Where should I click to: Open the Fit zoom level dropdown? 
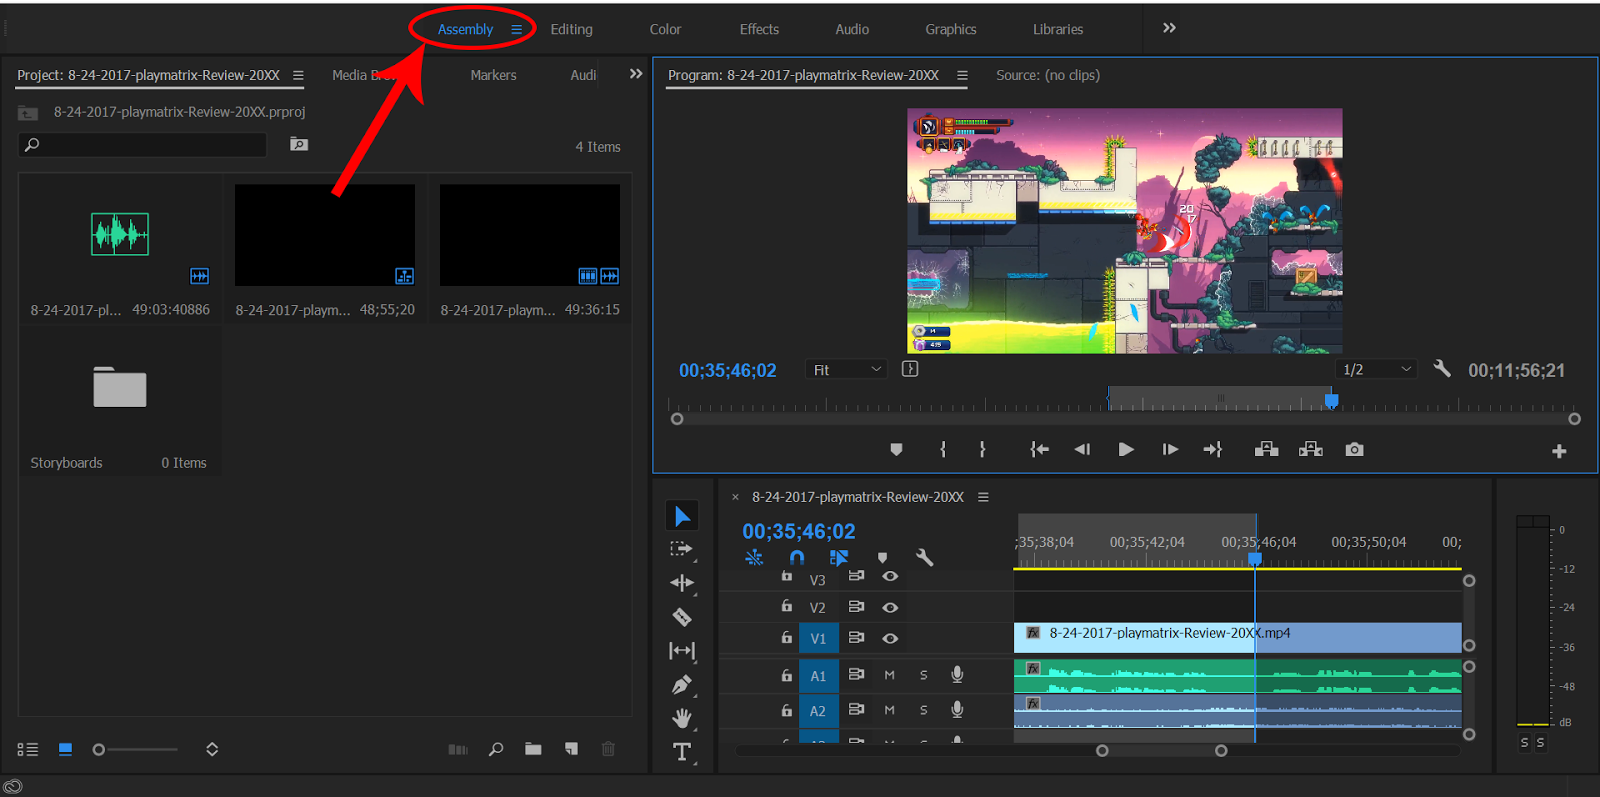(846, 370)
